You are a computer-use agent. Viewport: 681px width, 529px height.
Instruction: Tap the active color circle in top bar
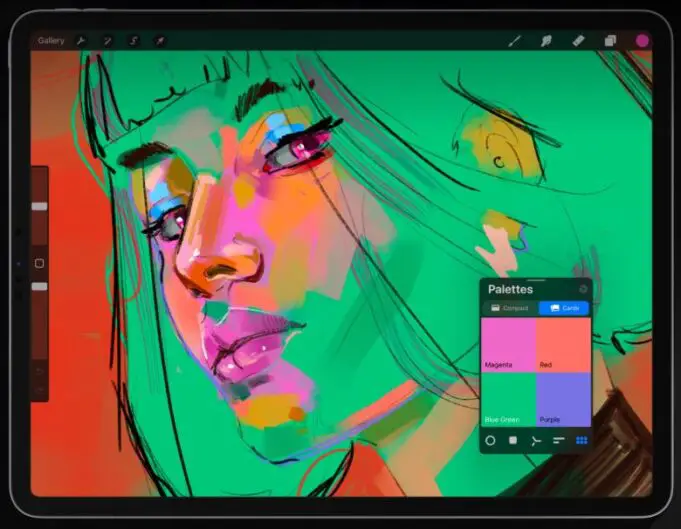[x=642, y=40]
